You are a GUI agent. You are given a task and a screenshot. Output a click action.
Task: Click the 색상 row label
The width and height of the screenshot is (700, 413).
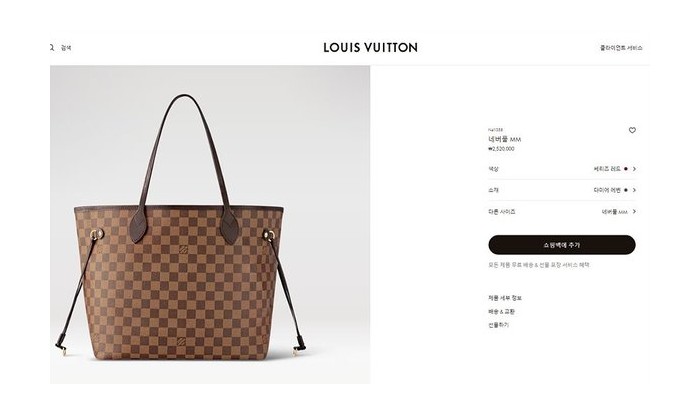click(493, 169)
